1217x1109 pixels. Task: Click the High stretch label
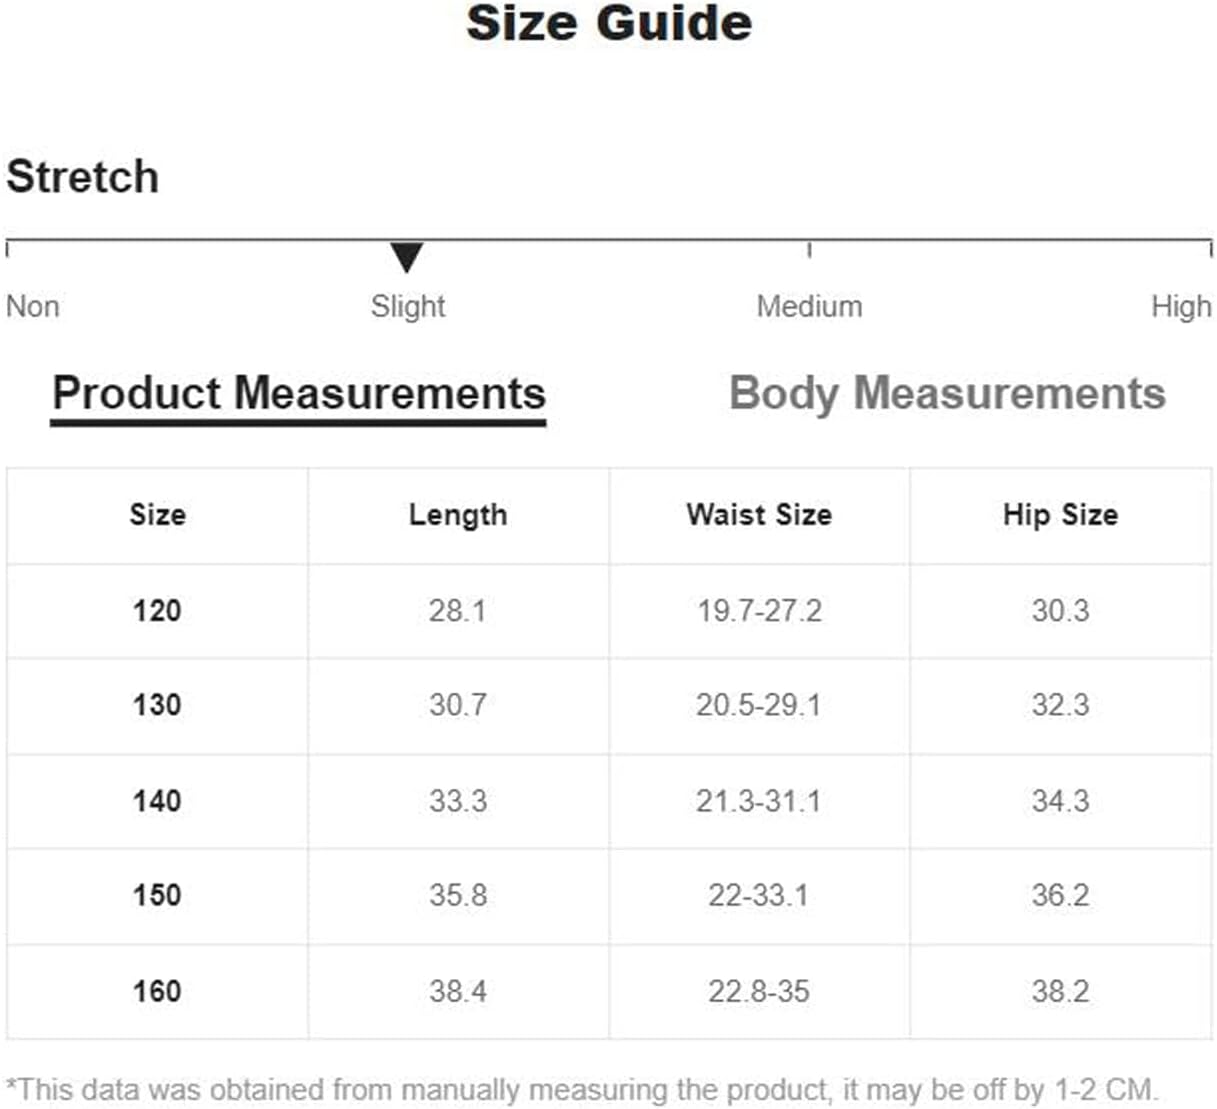[x=1180, y=306]
